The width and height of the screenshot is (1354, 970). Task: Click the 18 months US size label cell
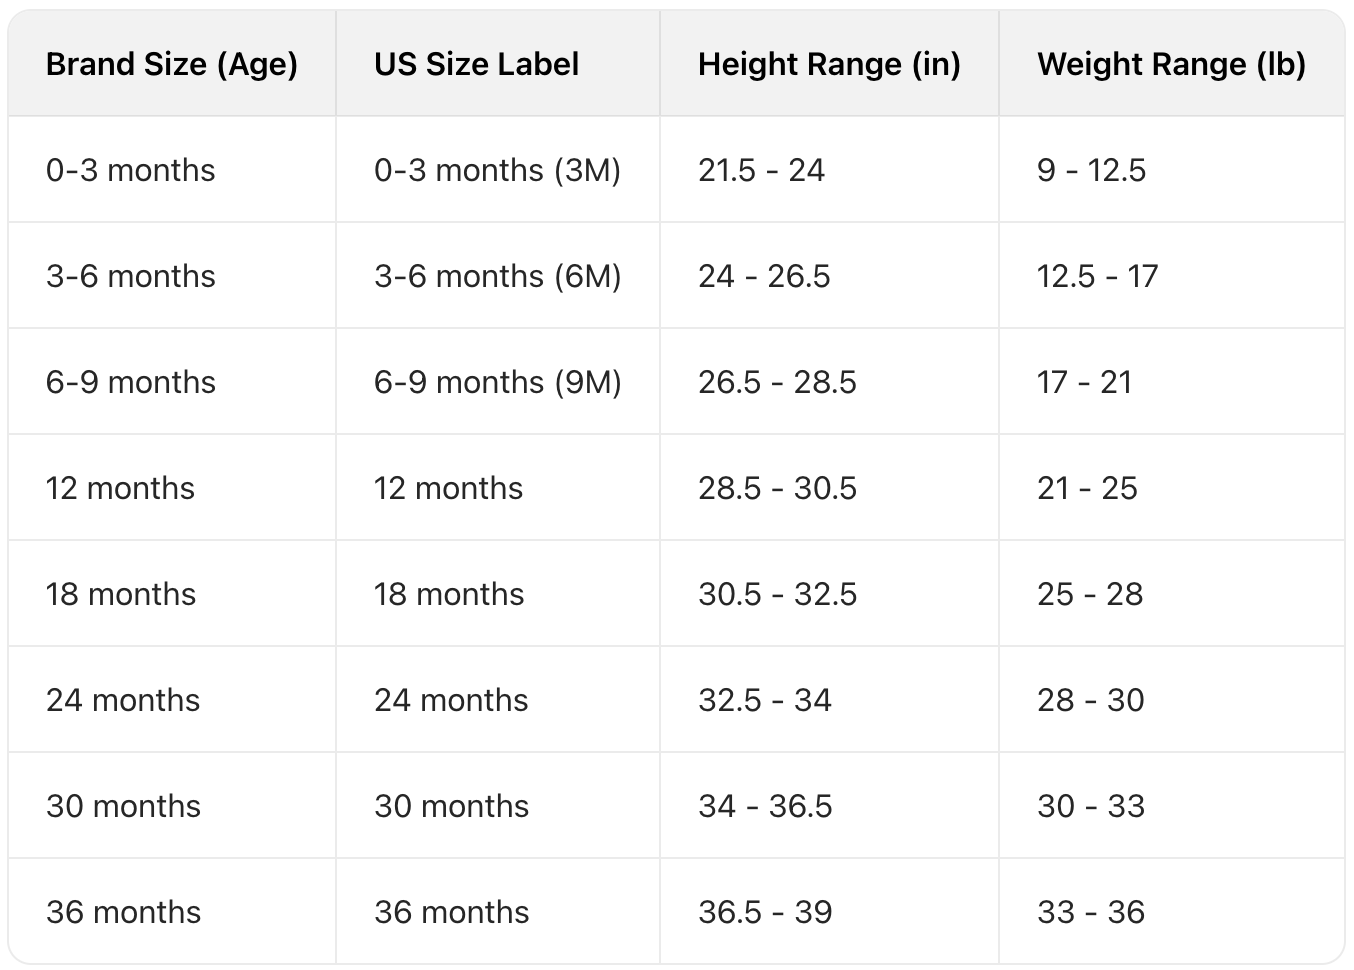[449, 594]
